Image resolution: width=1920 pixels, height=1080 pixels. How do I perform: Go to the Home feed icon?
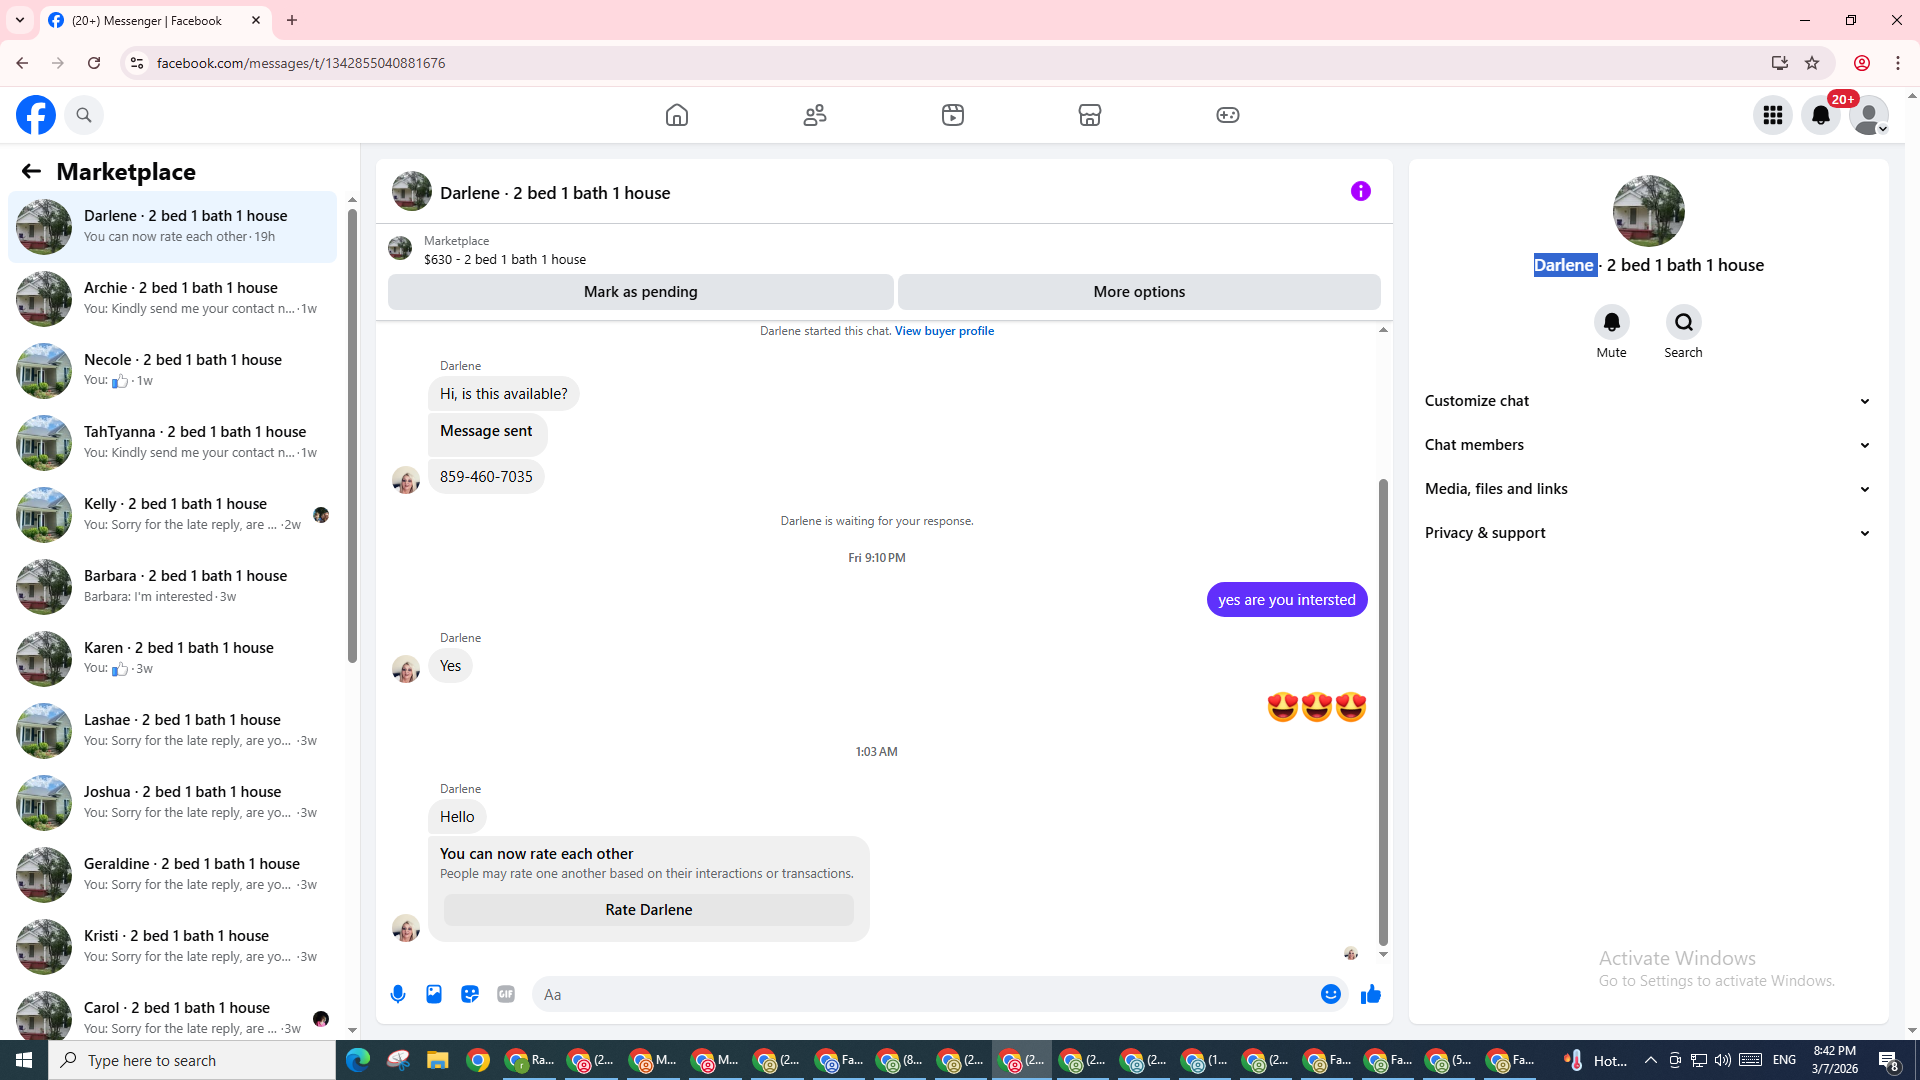point(677,115)
